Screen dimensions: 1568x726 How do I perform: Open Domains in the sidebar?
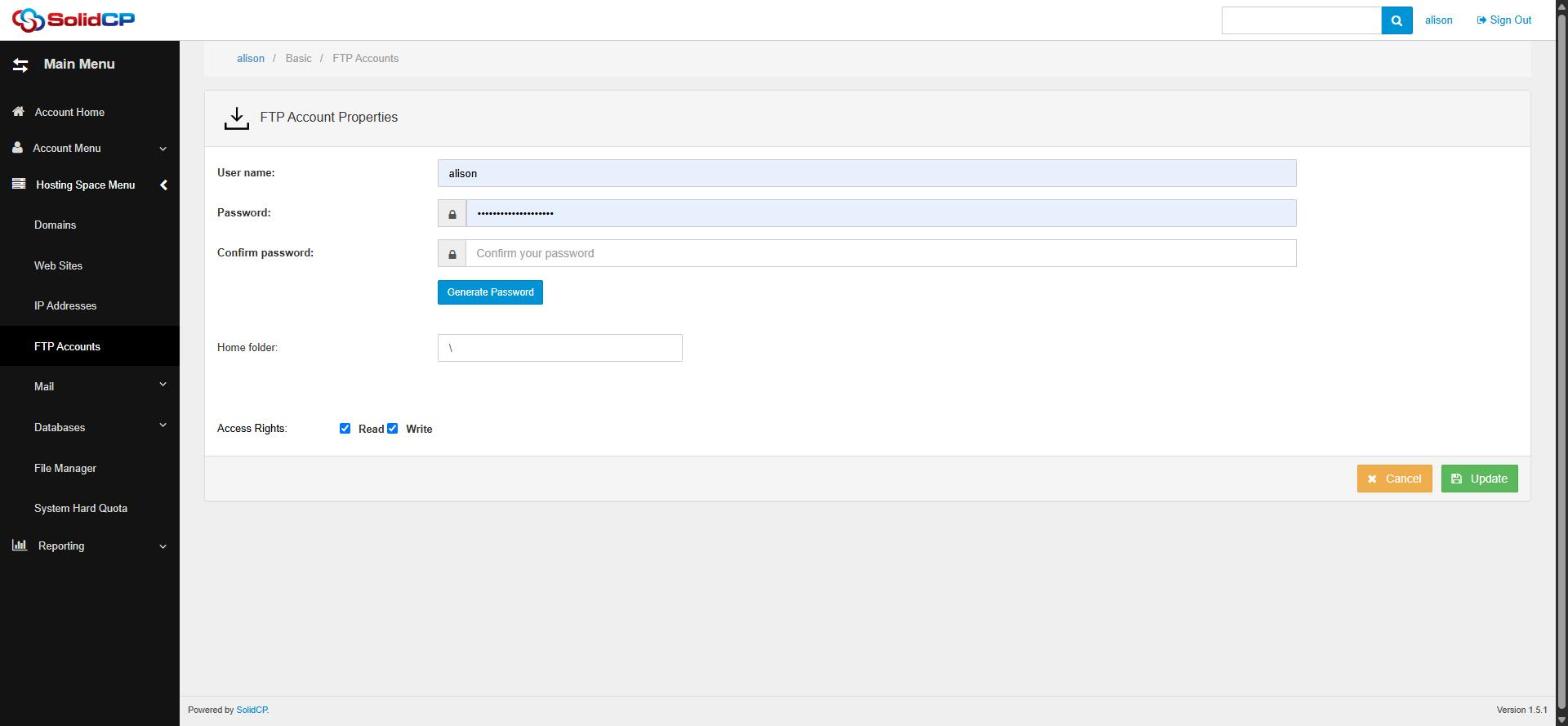(x=55, y=225)
